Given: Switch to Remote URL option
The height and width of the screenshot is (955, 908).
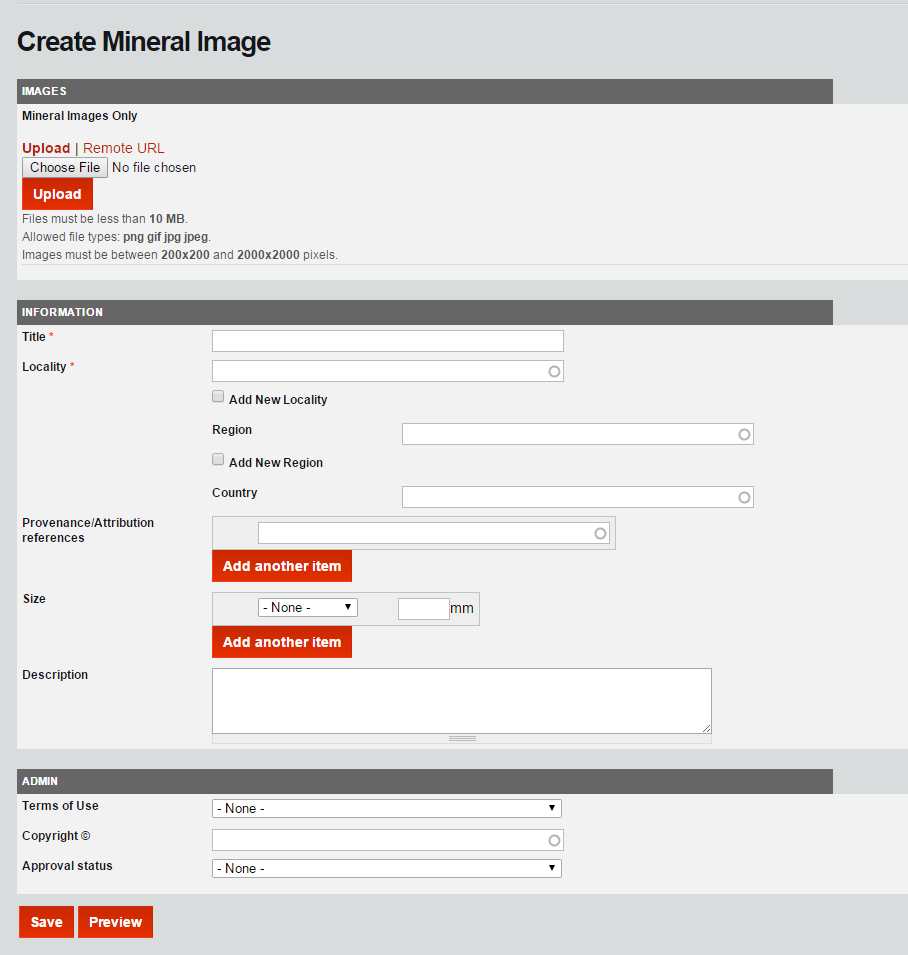Looking at the screenshot, I should pyautogui.click(x=124, y=148).
